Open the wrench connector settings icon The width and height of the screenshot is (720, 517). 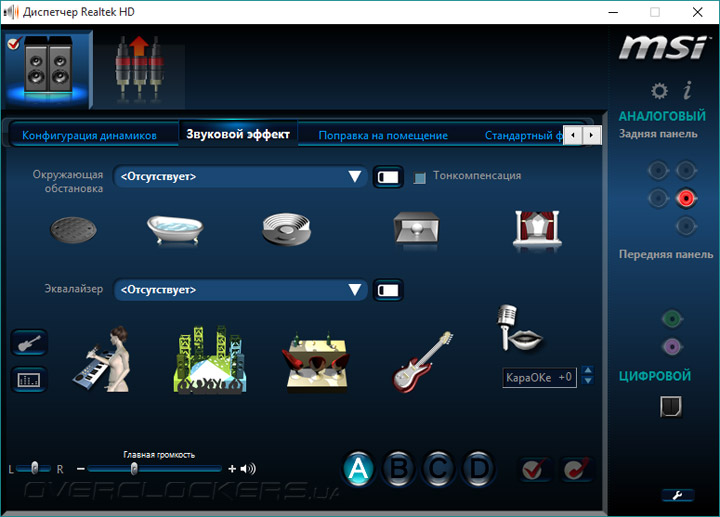pos(678,495)
